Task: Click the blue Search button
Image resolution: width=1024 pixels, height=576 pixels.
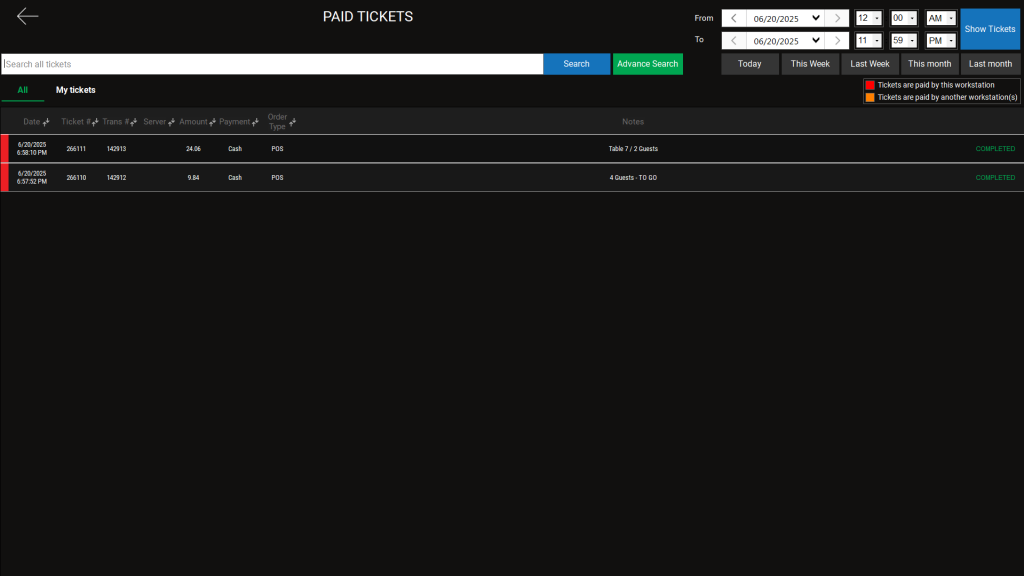Action: click(x=577, y=64)
